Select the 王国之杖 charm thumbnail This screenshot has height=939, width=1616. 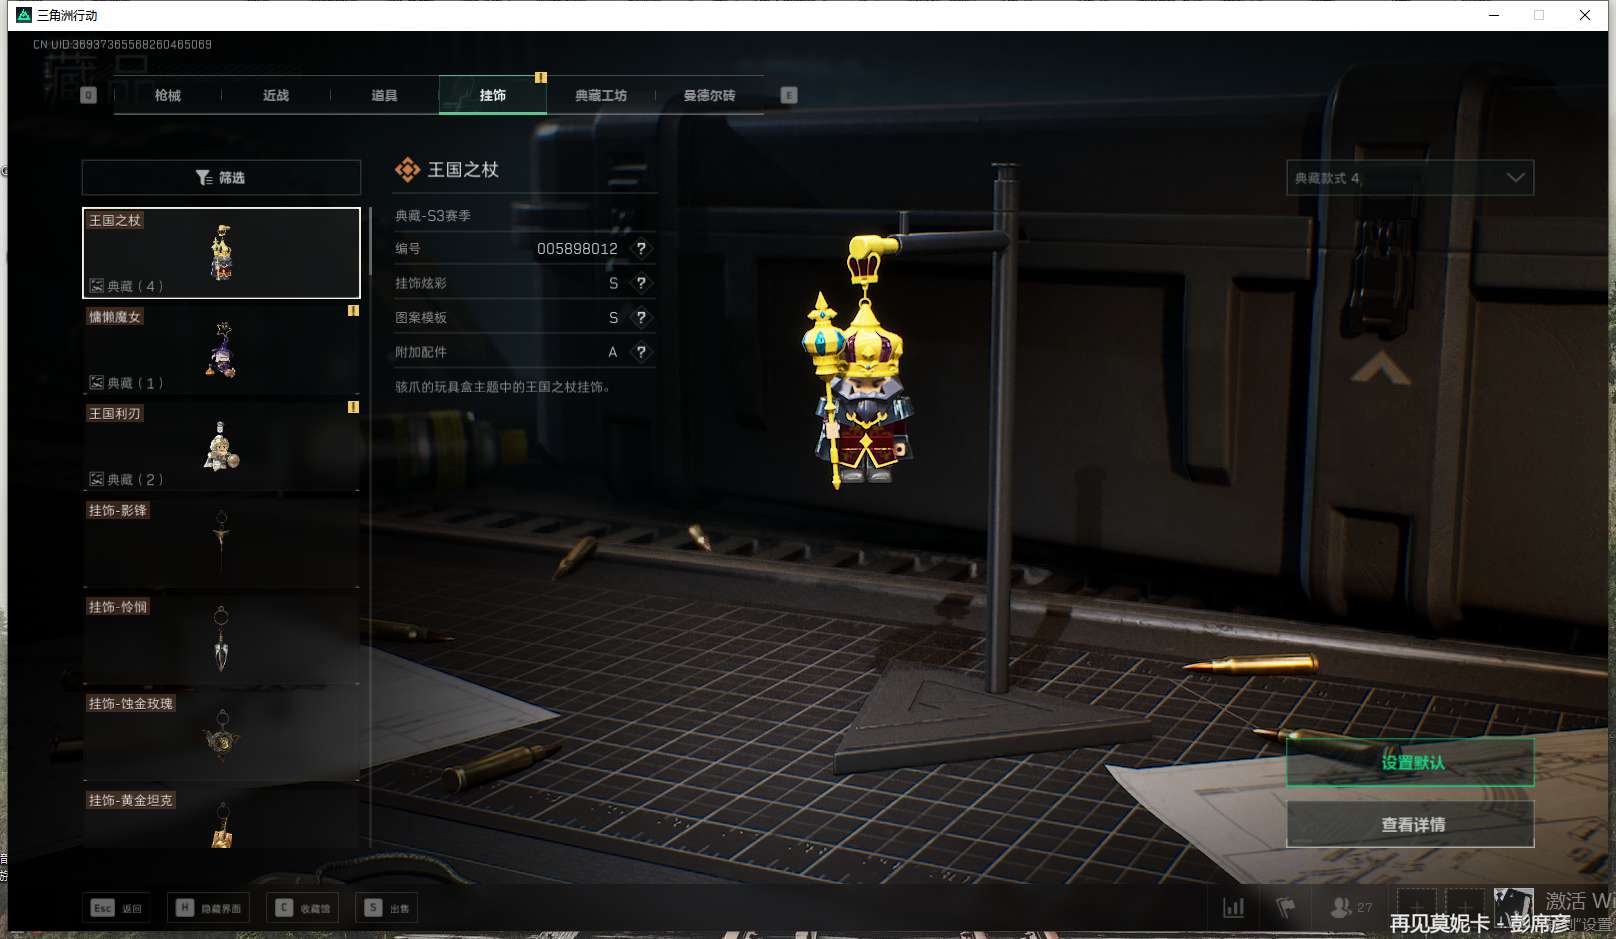click(x=221, y=253)
